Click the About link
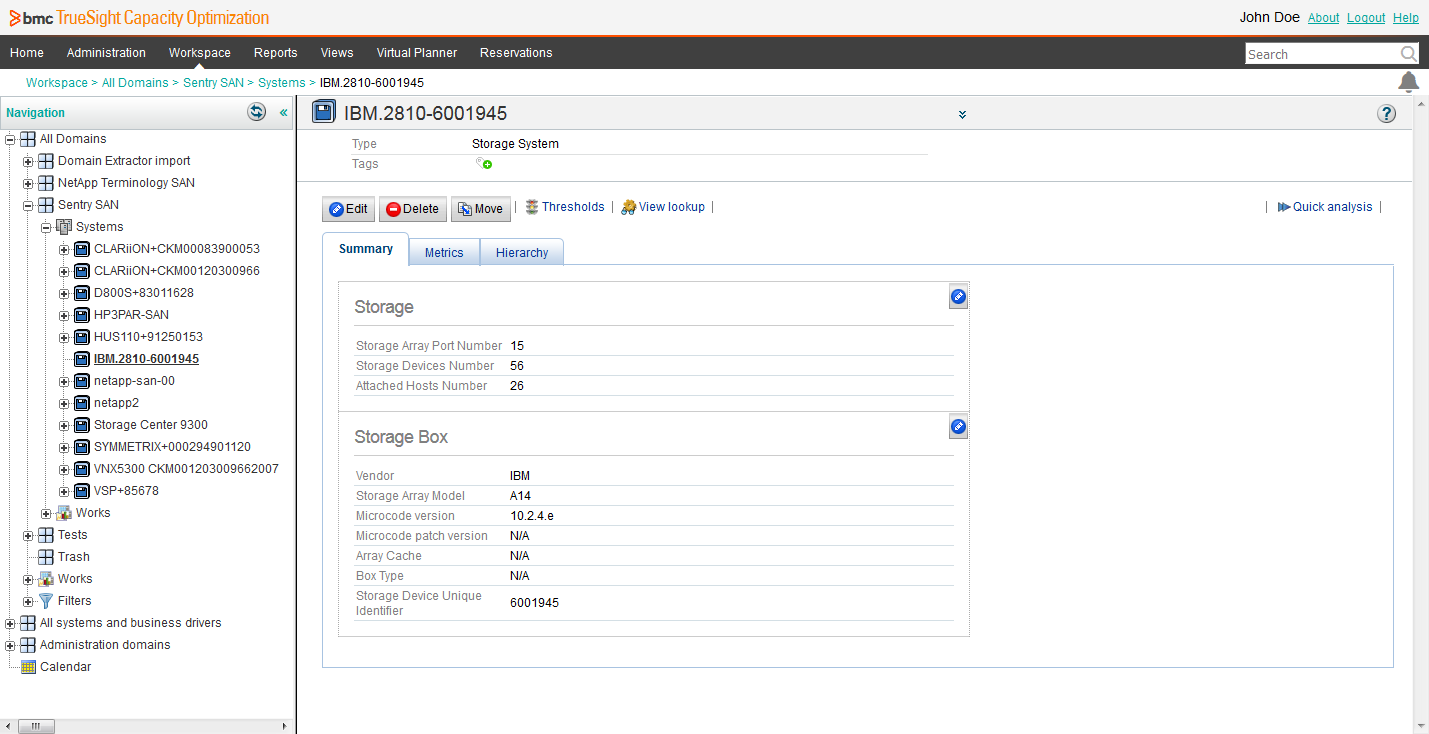This screenshot has width=1429, height=734. point(1323,18)
